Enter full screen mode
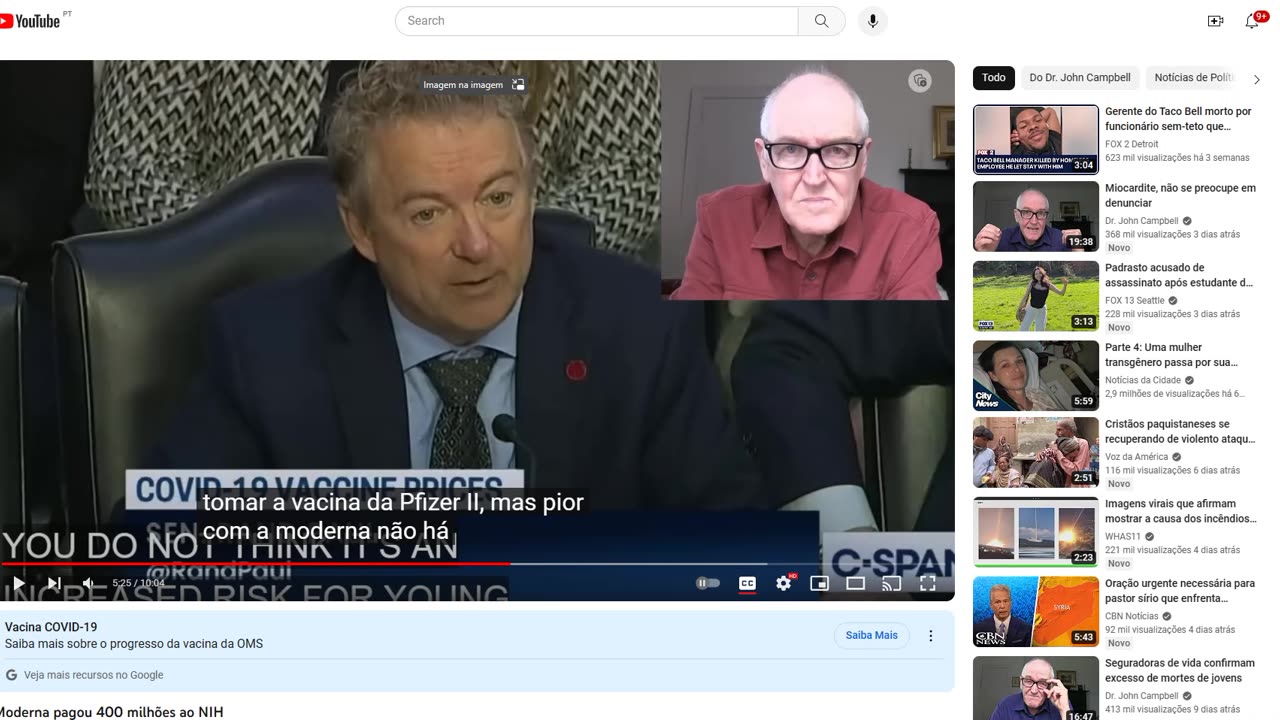This screenshot has height=720, width=1280. 928,583
